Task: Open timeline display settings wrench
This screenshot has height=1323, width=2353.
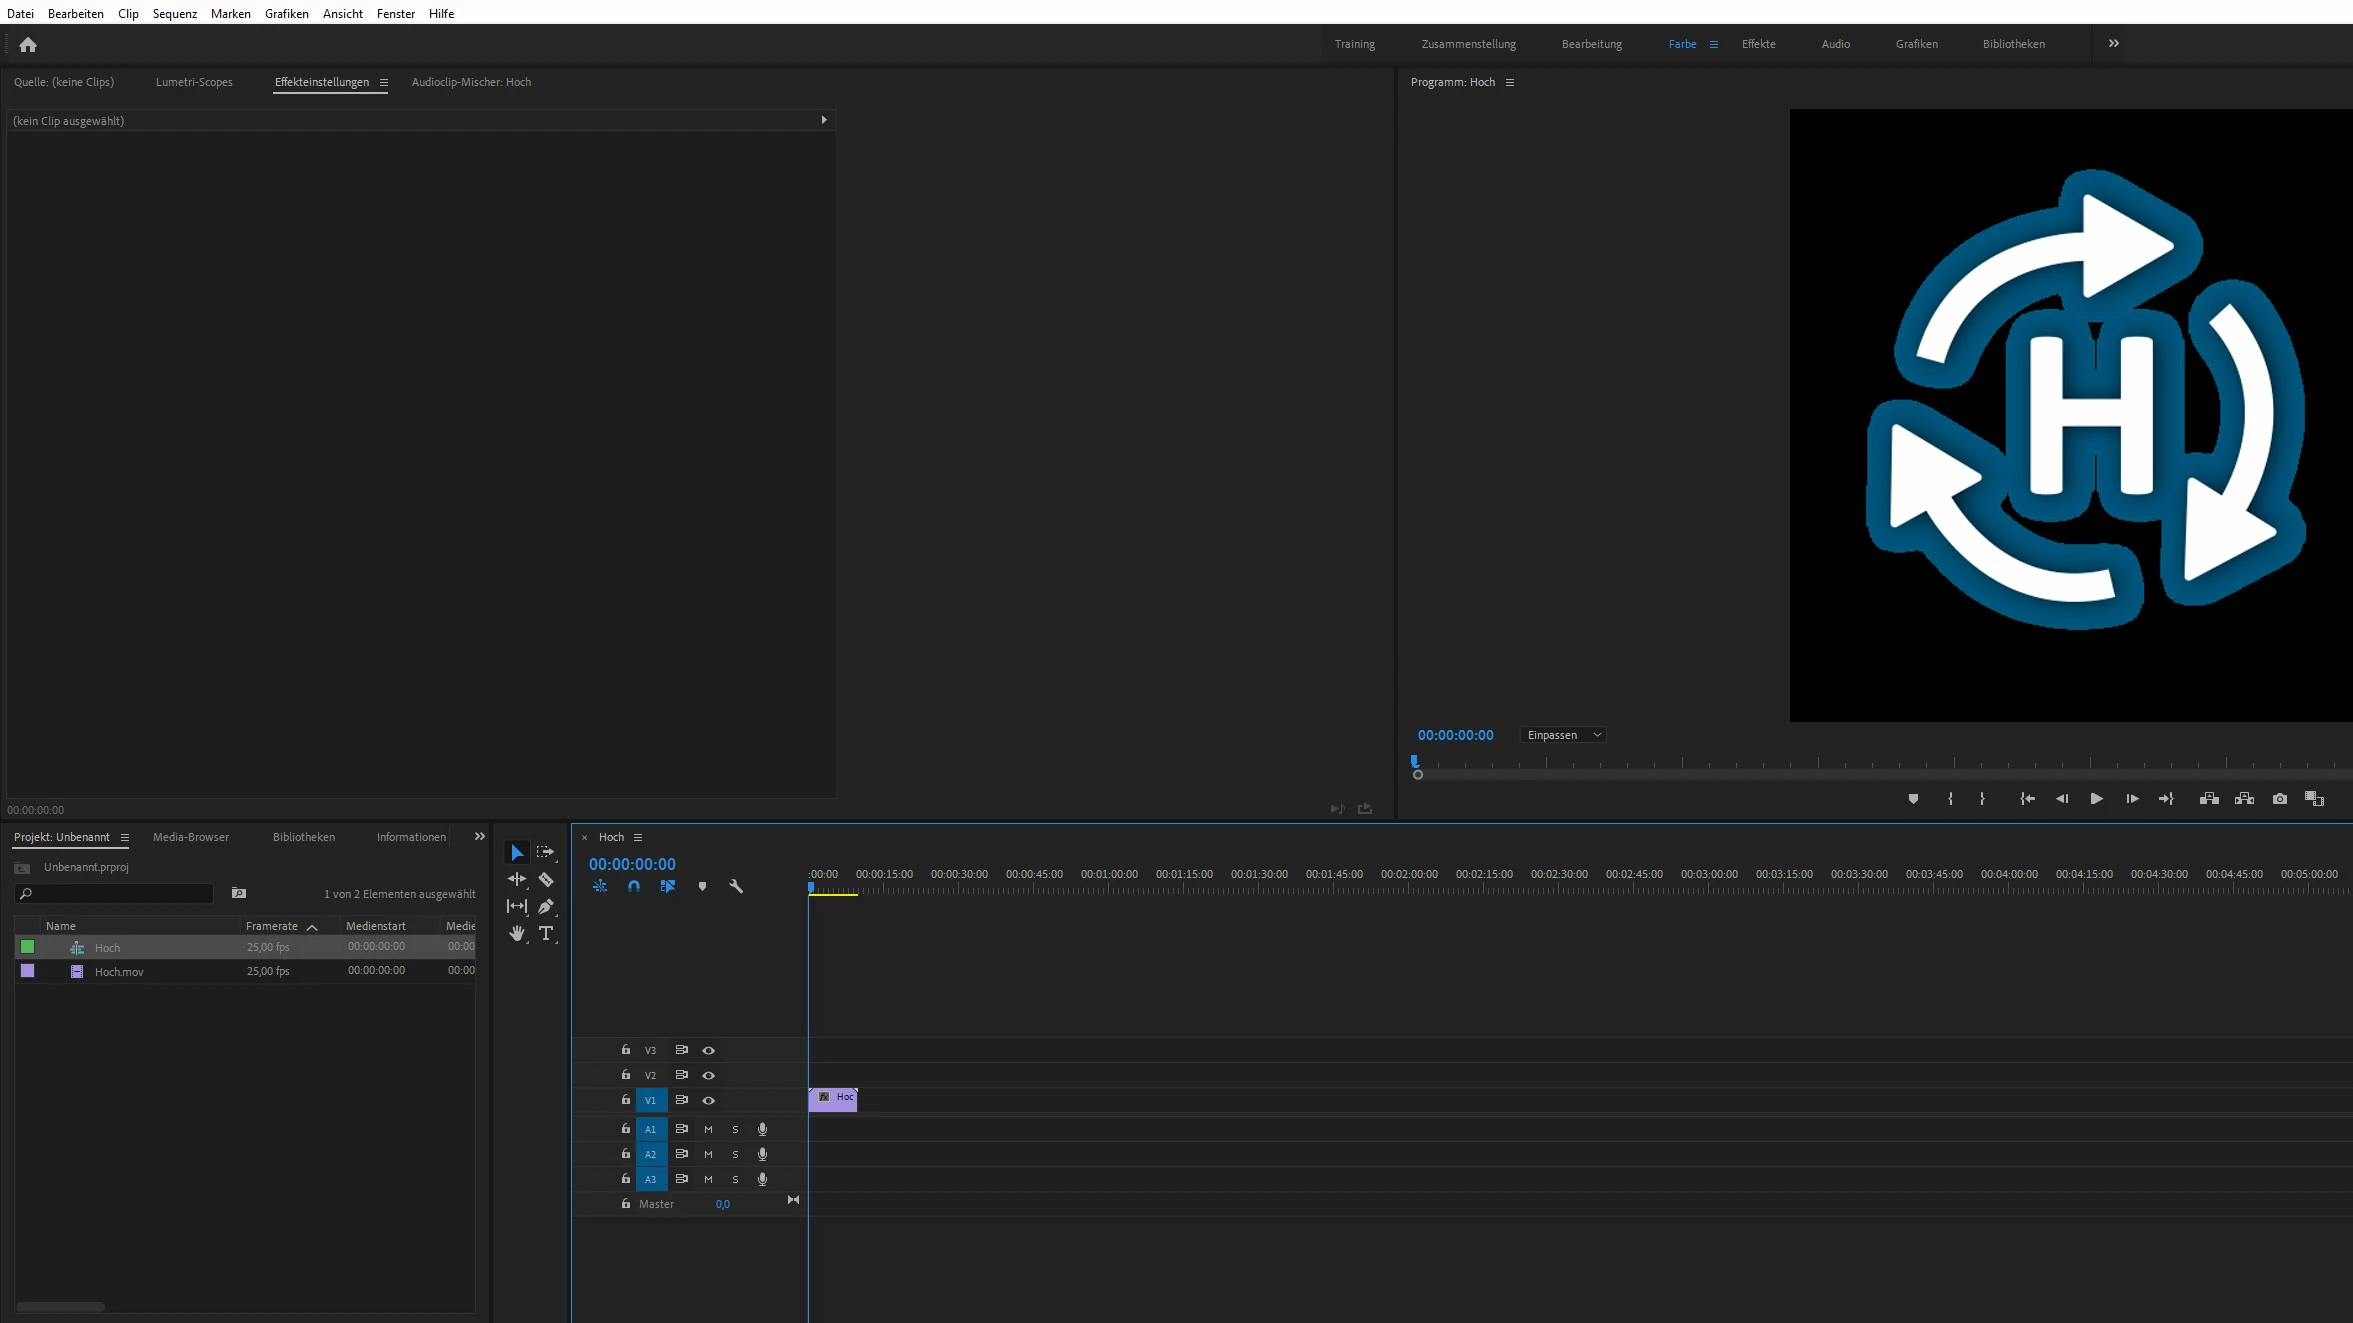Action: point(736,887)
